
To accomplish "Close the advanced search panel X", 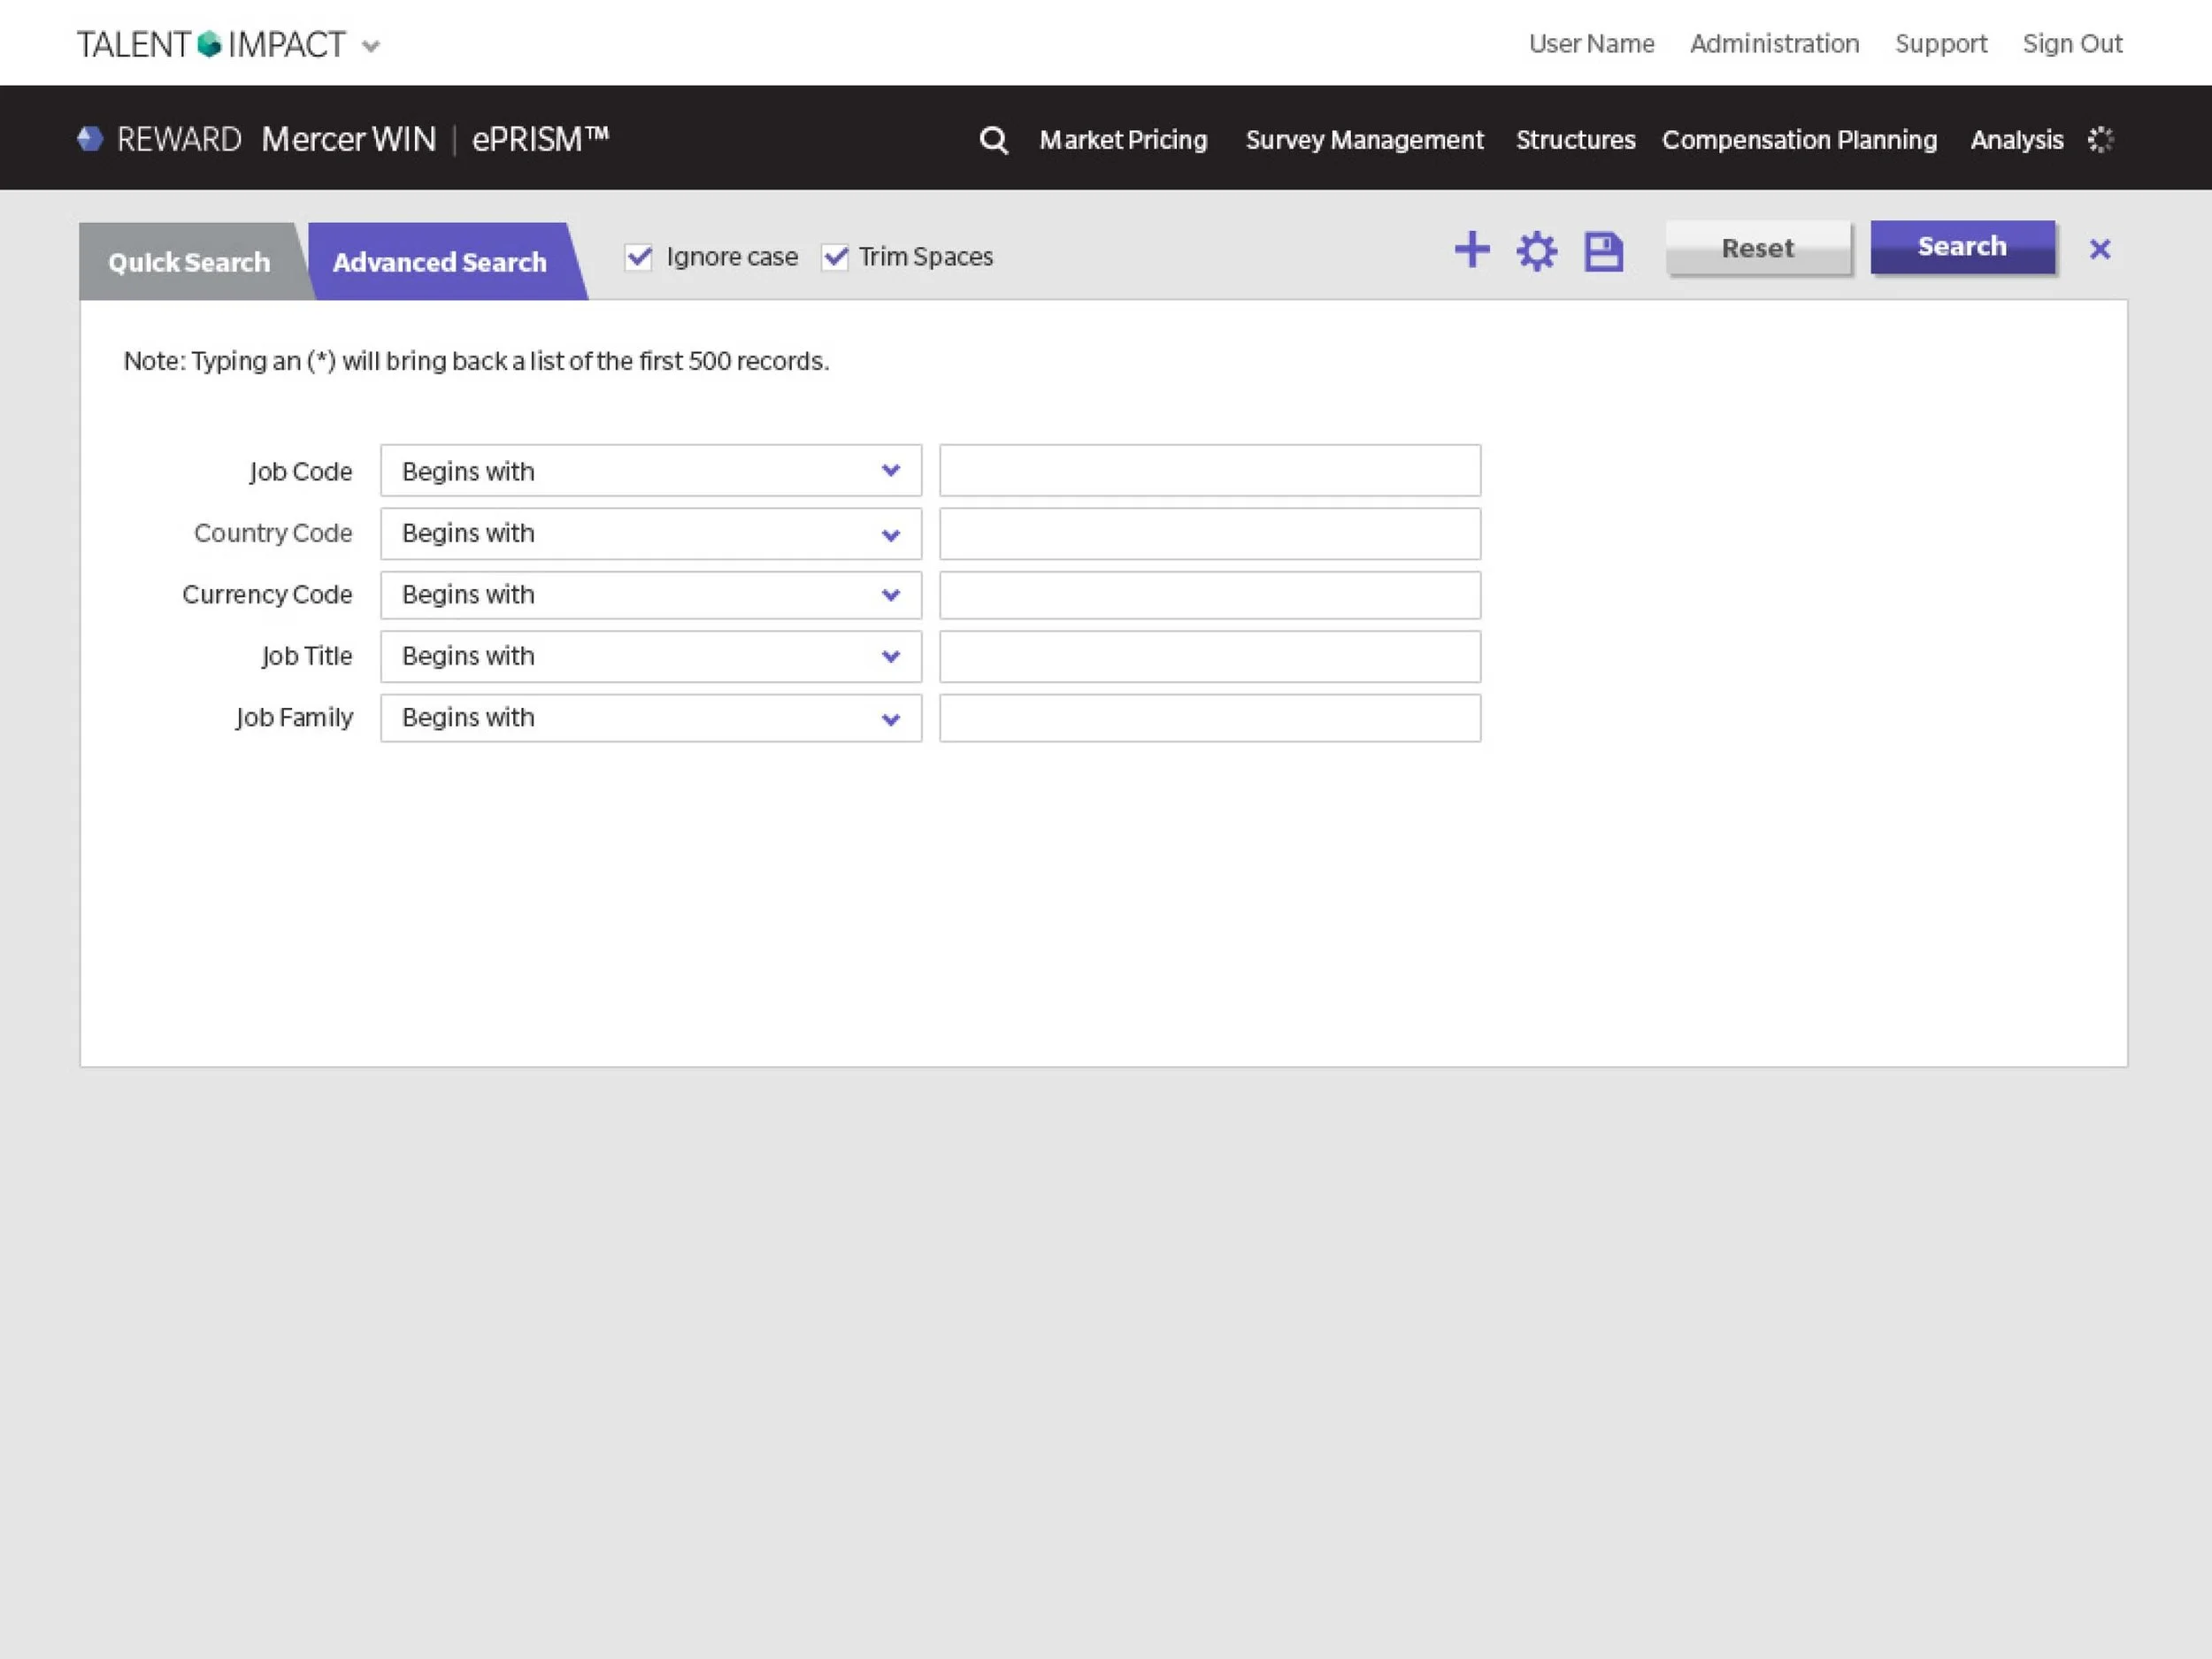I will [2100, 249].
